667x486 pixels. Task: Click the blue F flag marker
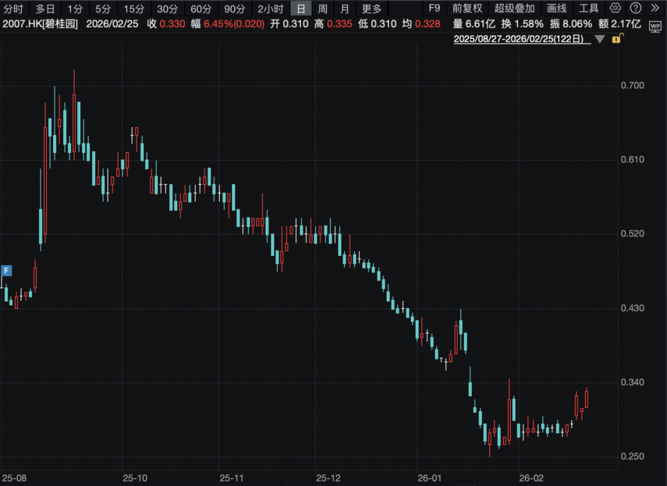[x=6, y=270]
